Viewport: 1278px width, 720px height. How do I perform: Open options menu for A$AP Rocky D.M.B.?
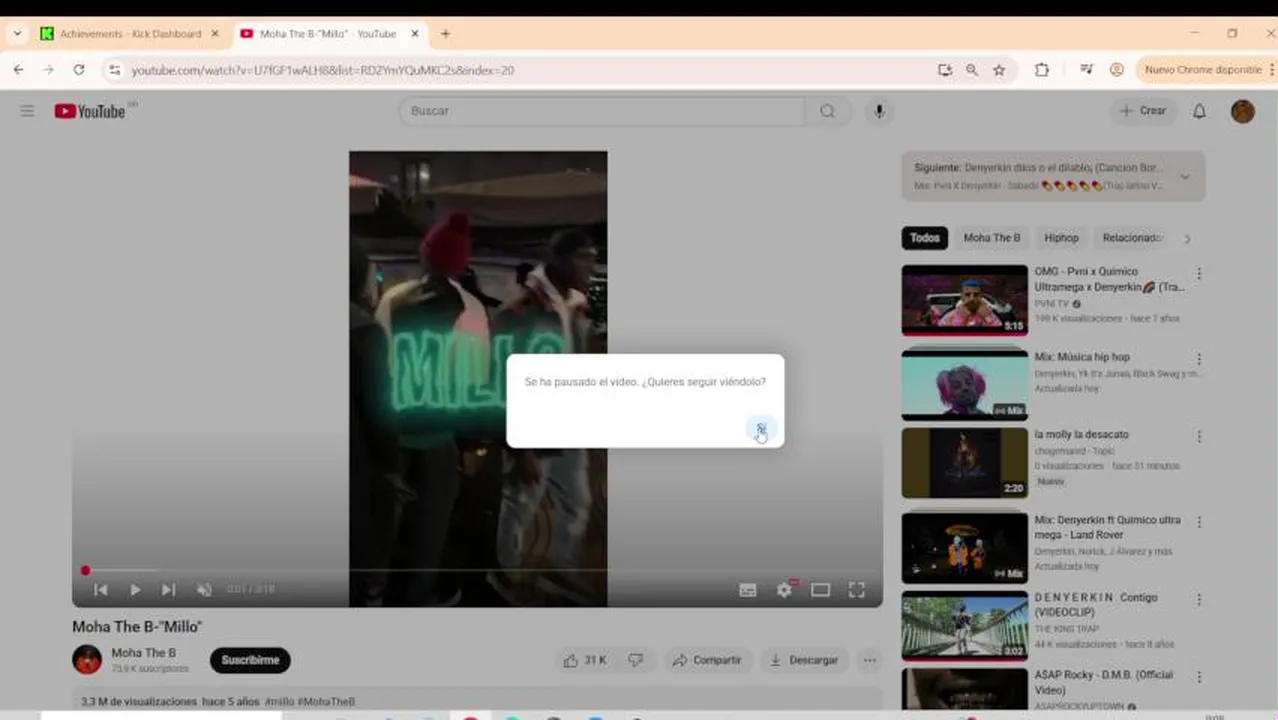pyautogui.click(x=1199, y=677)
